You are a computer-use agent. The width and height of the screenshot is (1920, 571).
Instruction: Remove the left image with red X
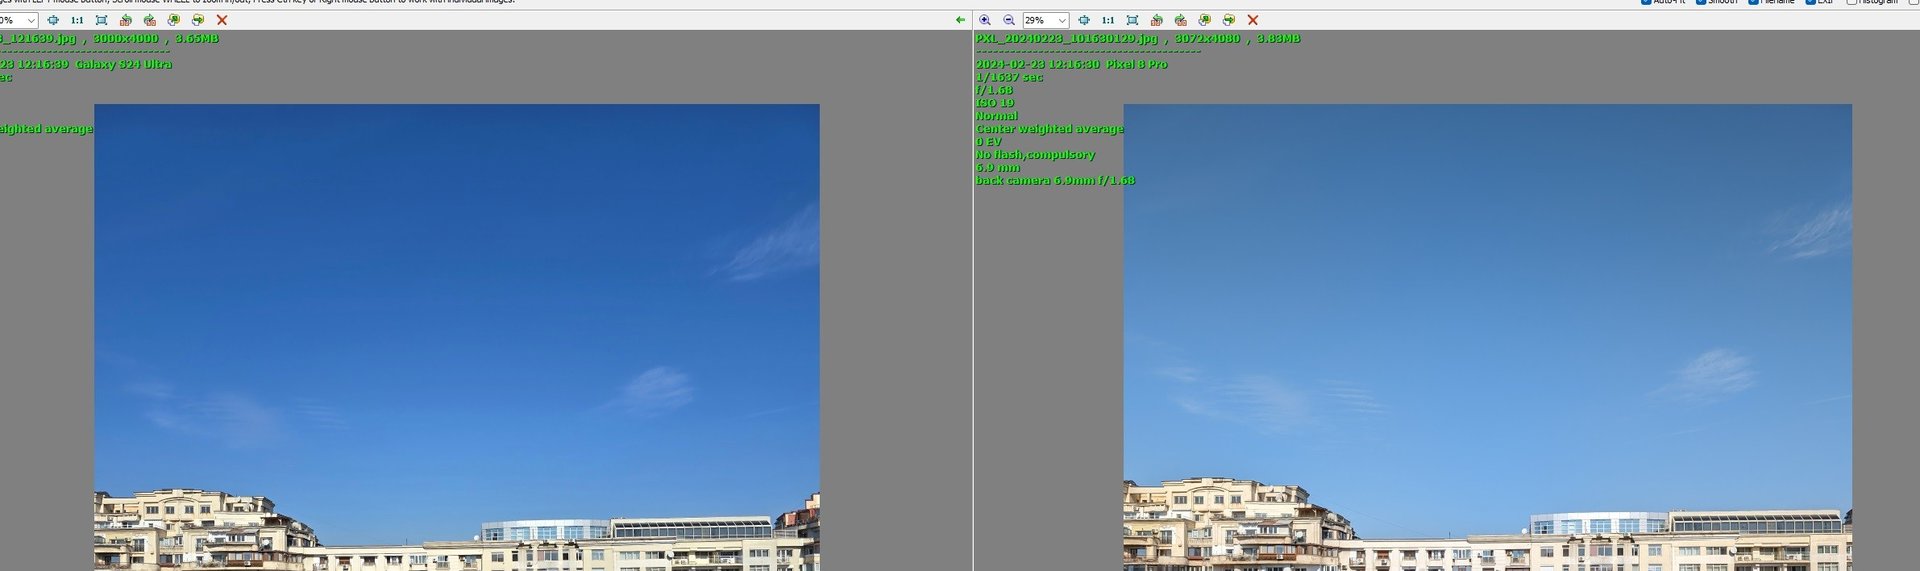[x=222, y=20]
